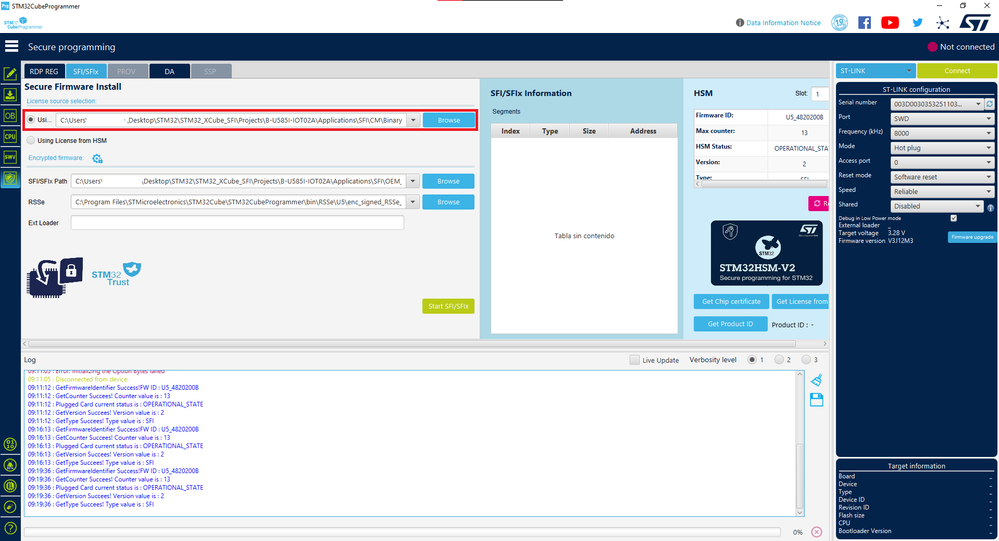The image size is (999, 541).
Task: Click the ST logo
Action: pyautogui.click(x=975, y=22)
